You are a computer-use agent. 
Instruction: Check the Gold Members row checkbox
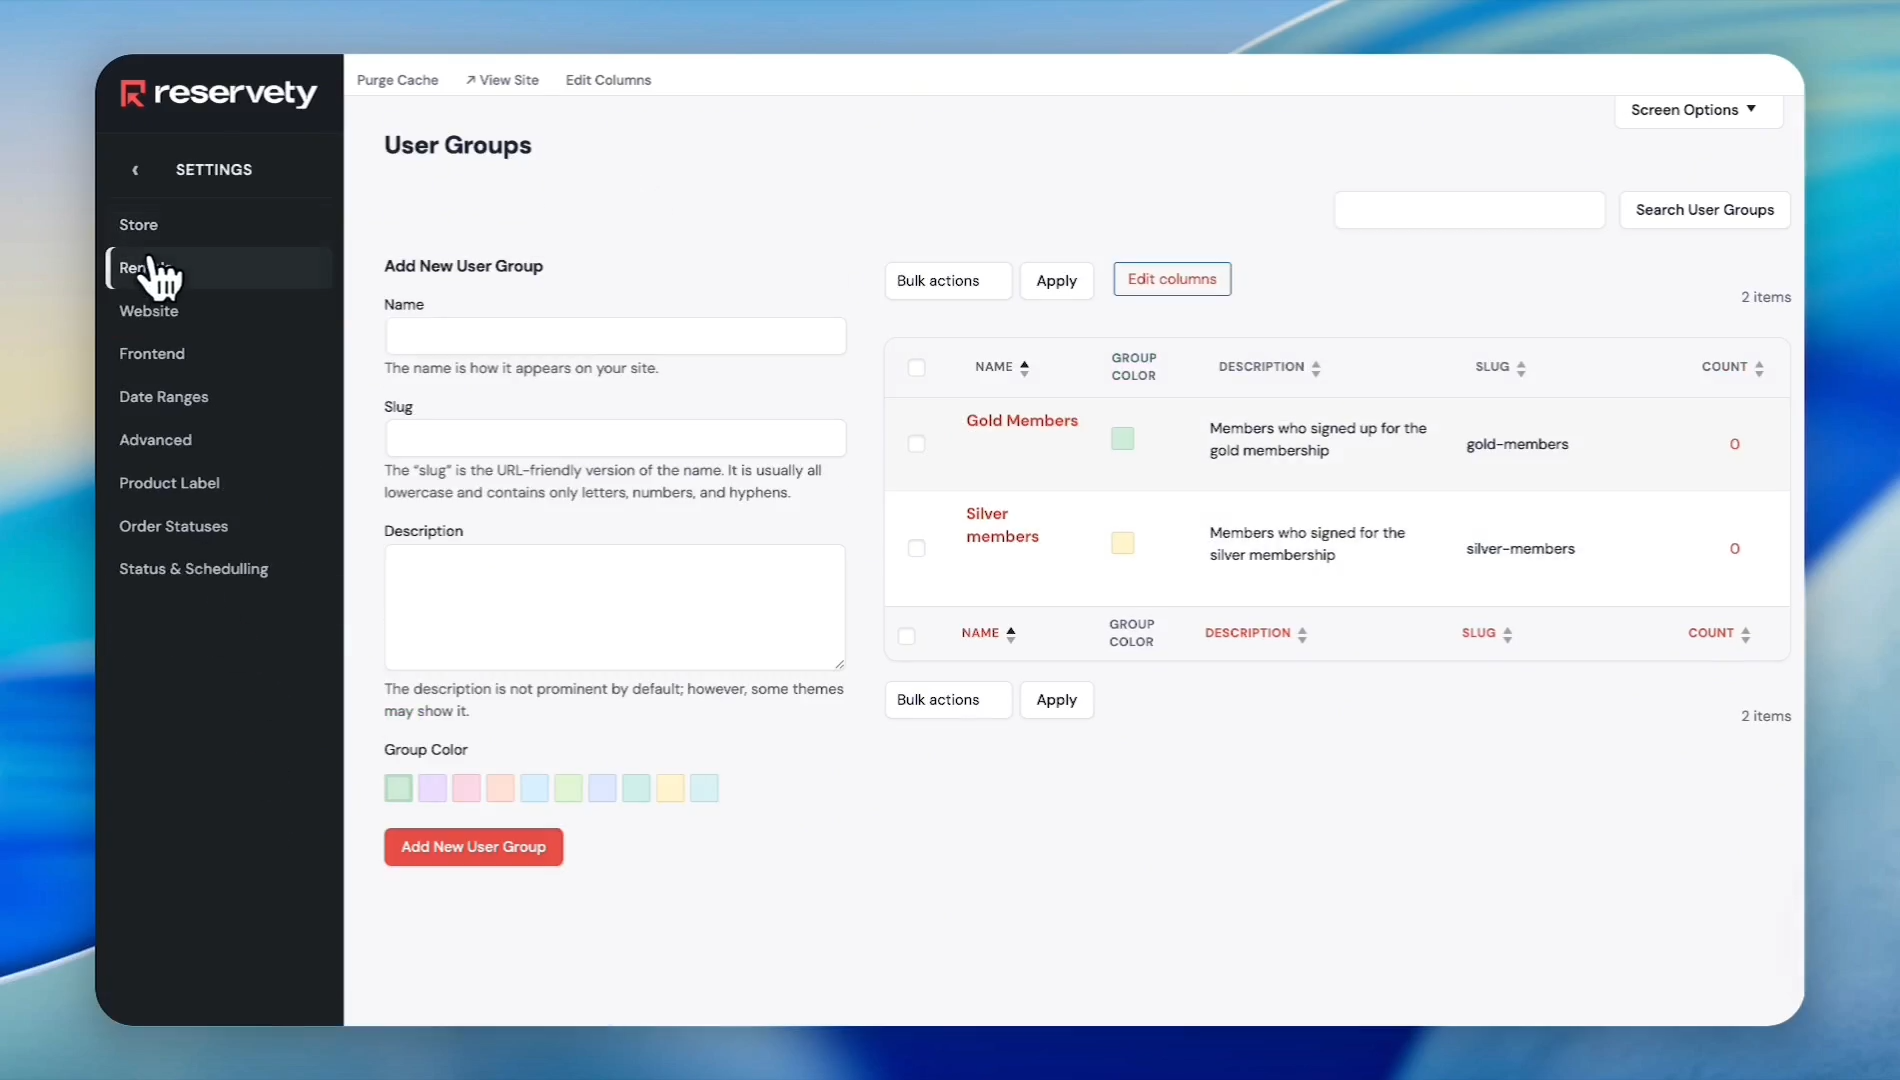click(916, 444)
